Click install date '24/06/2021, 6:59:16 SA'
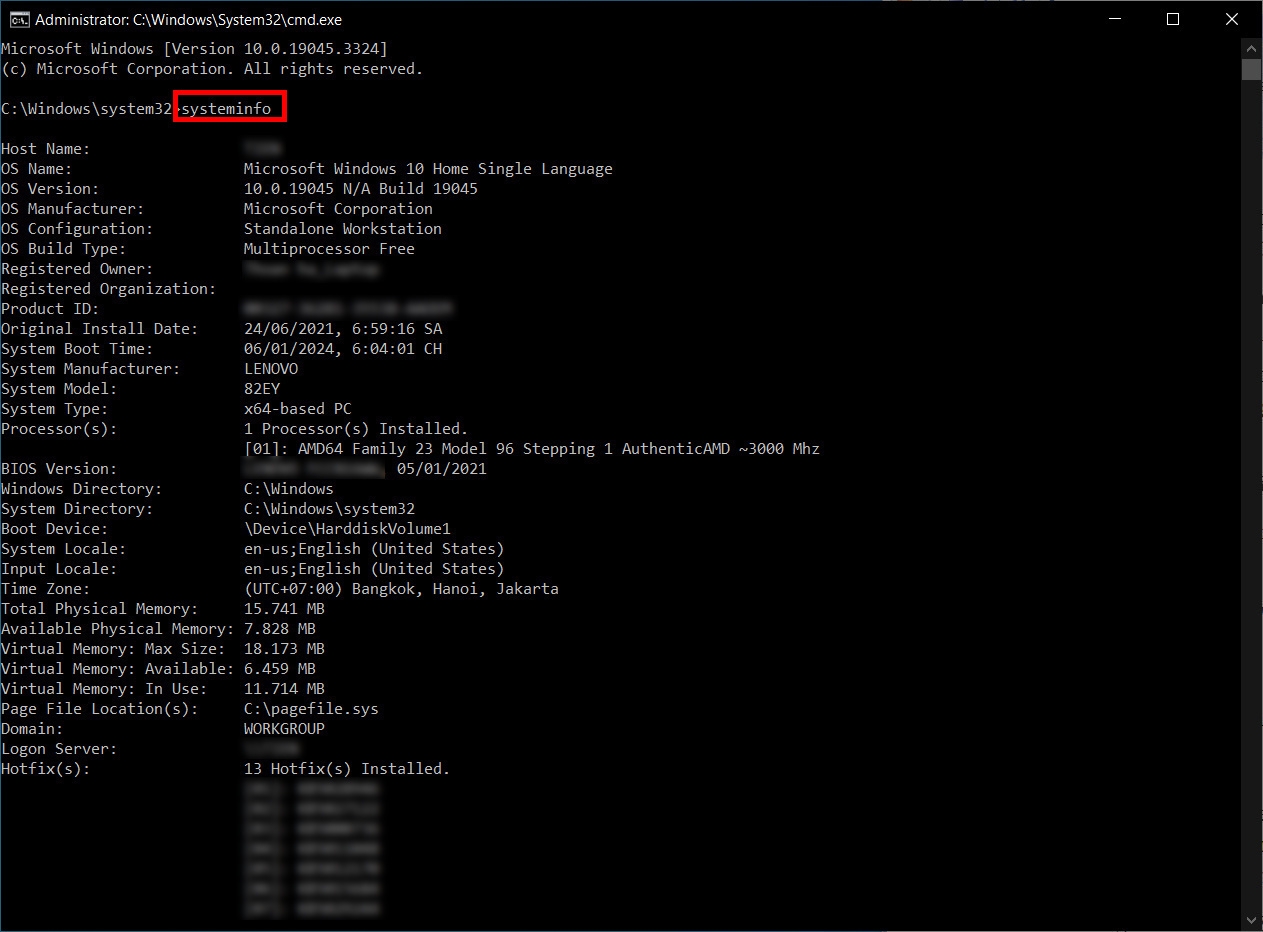 tap(343, 329)
